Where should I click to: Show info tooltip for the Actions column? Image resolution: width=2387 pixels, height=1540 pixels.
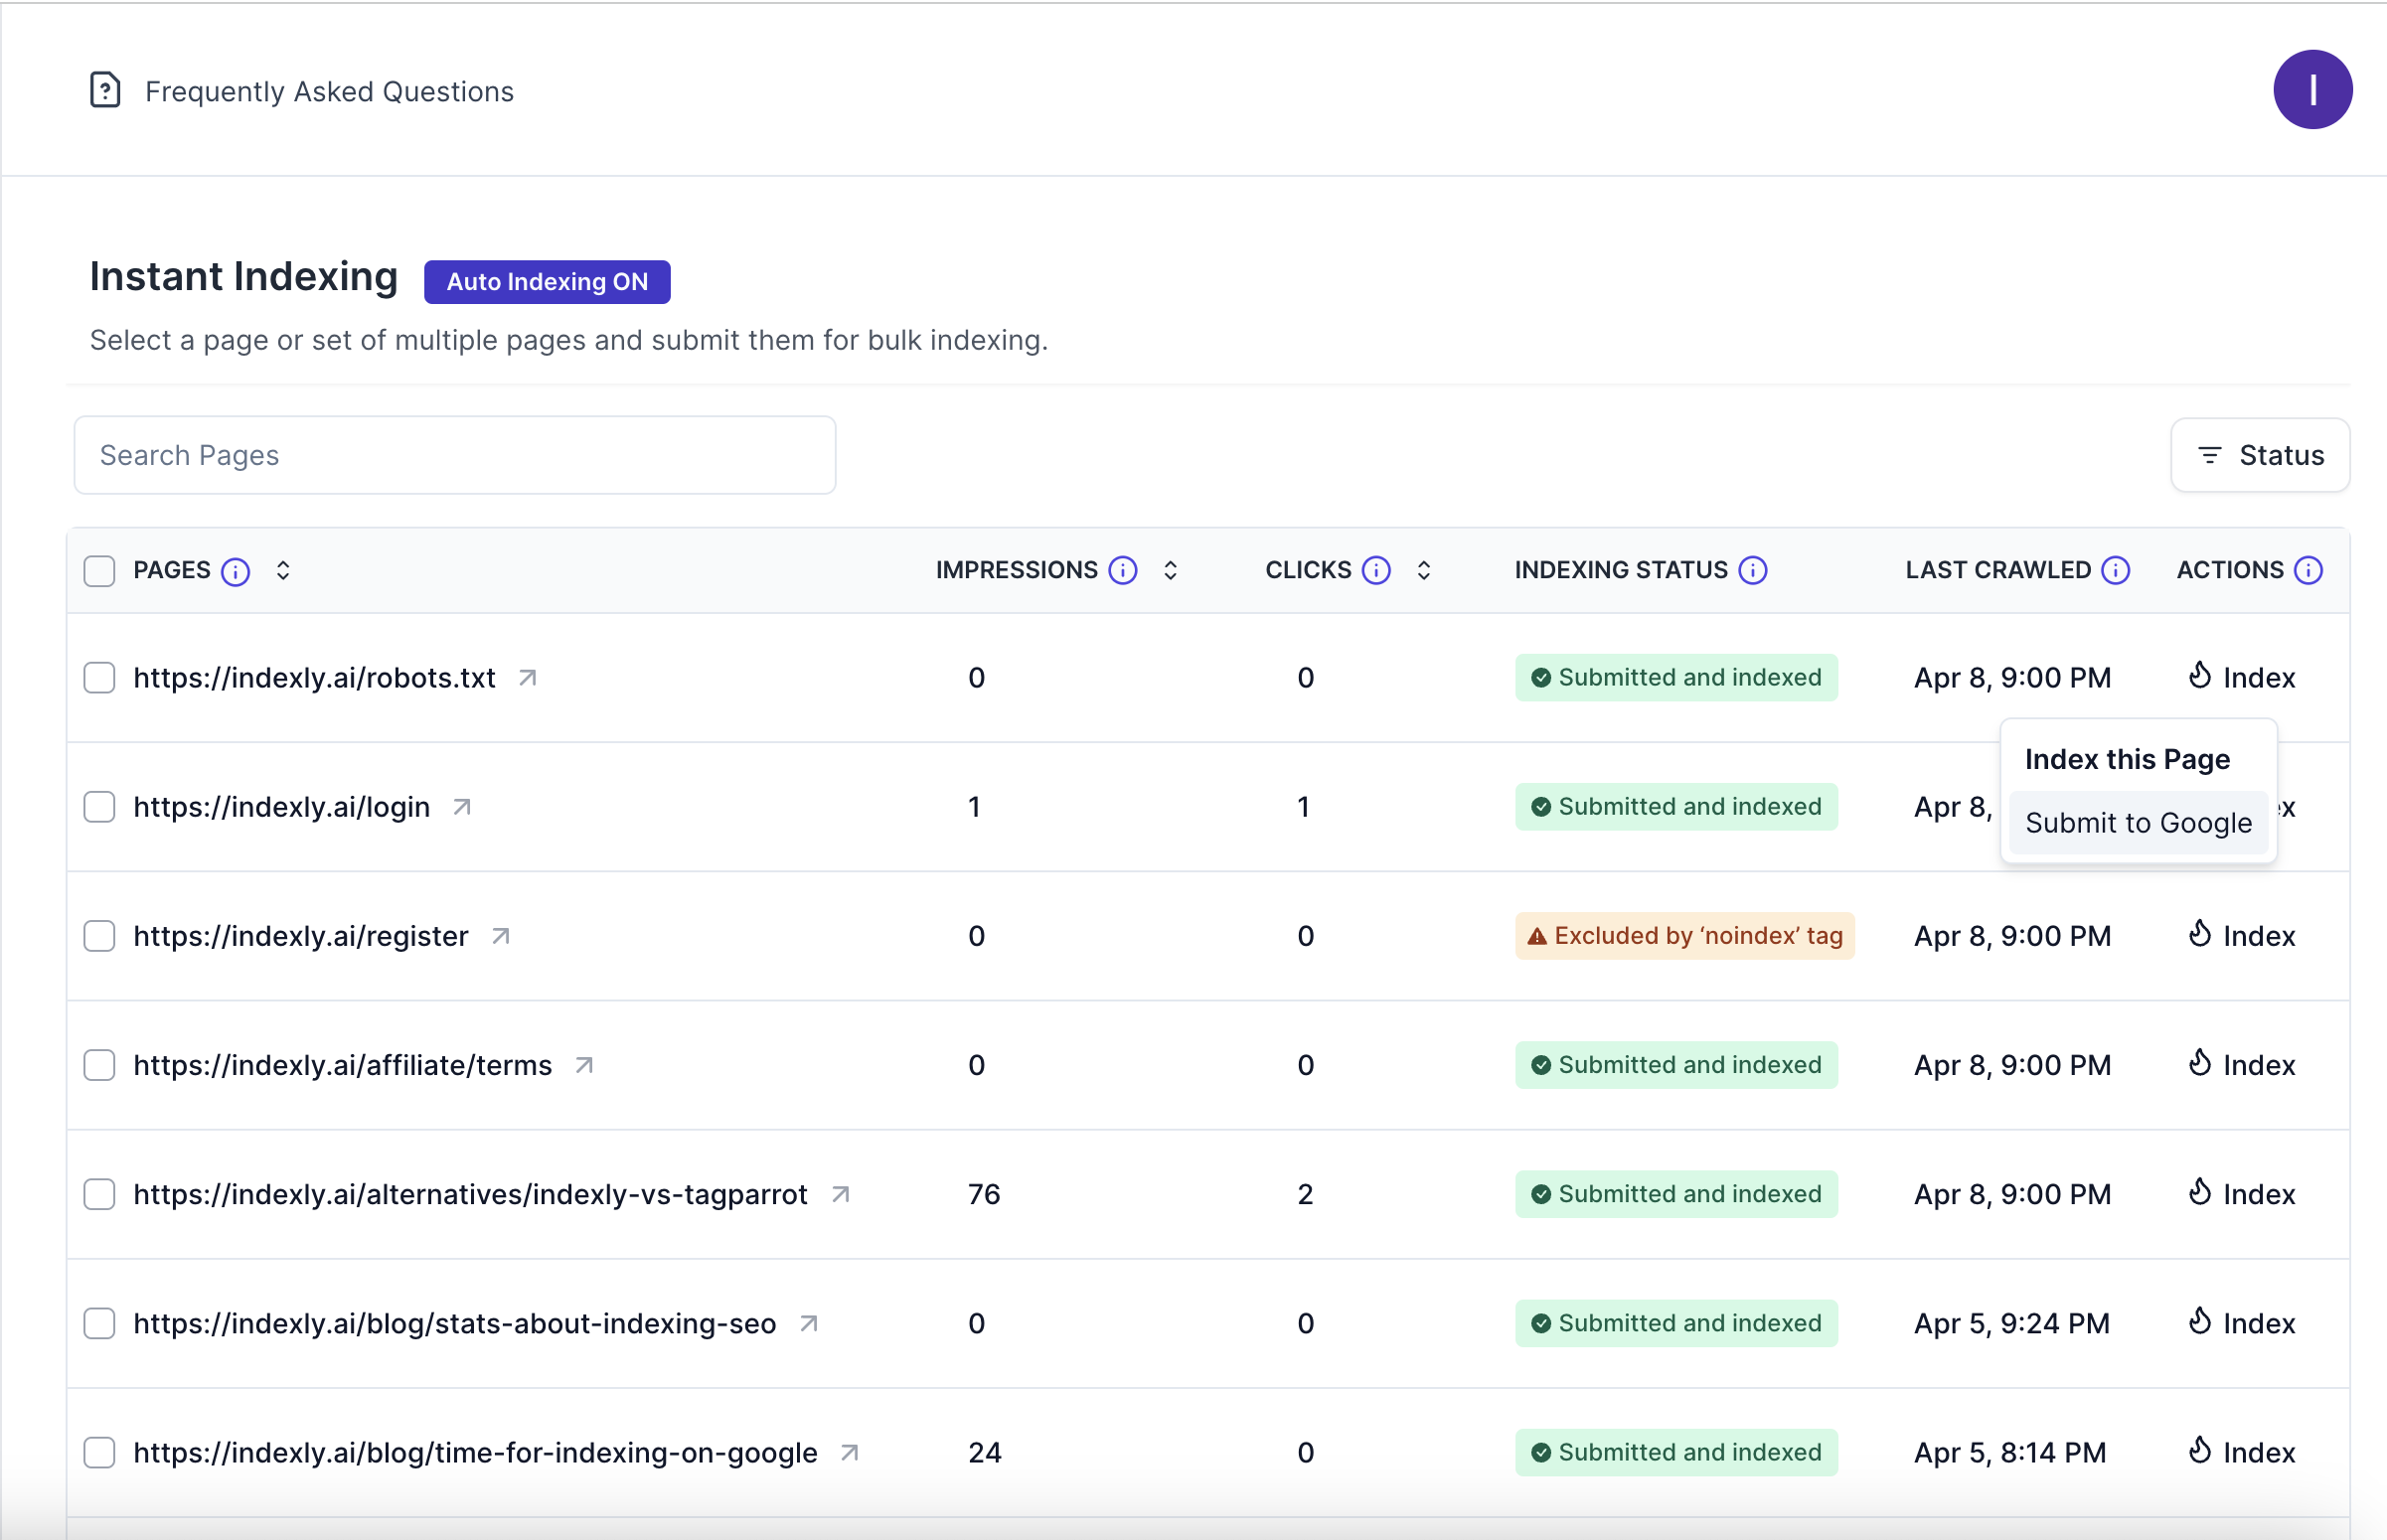tap(2308, 570)
